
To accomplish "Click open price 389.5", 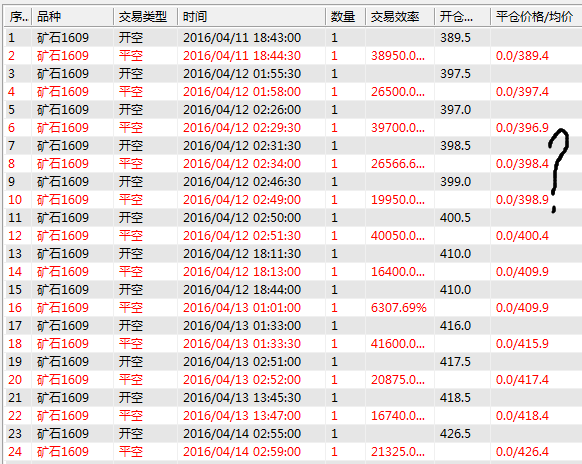I will [x=455, y=37].
